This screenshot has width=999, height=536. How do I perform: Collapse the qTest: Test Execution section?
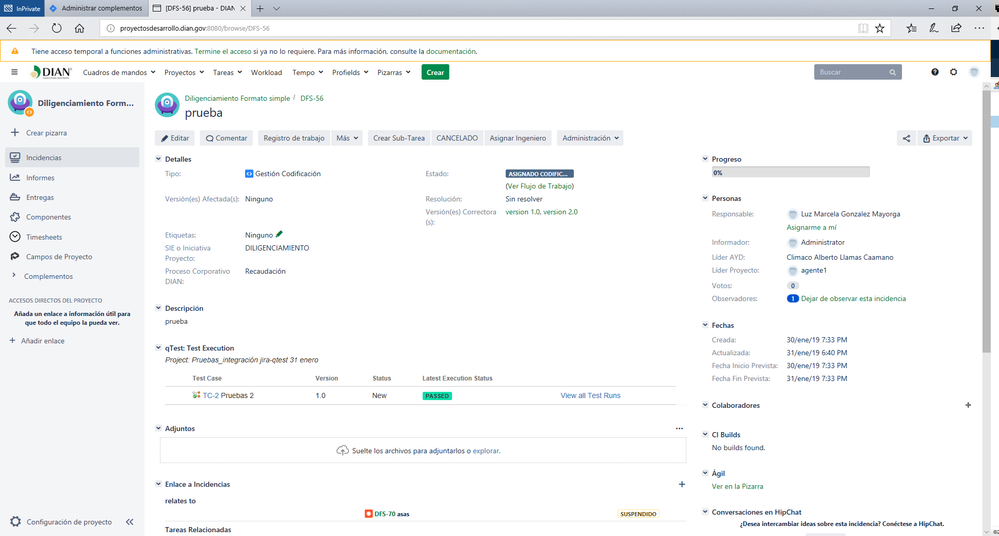158,348
